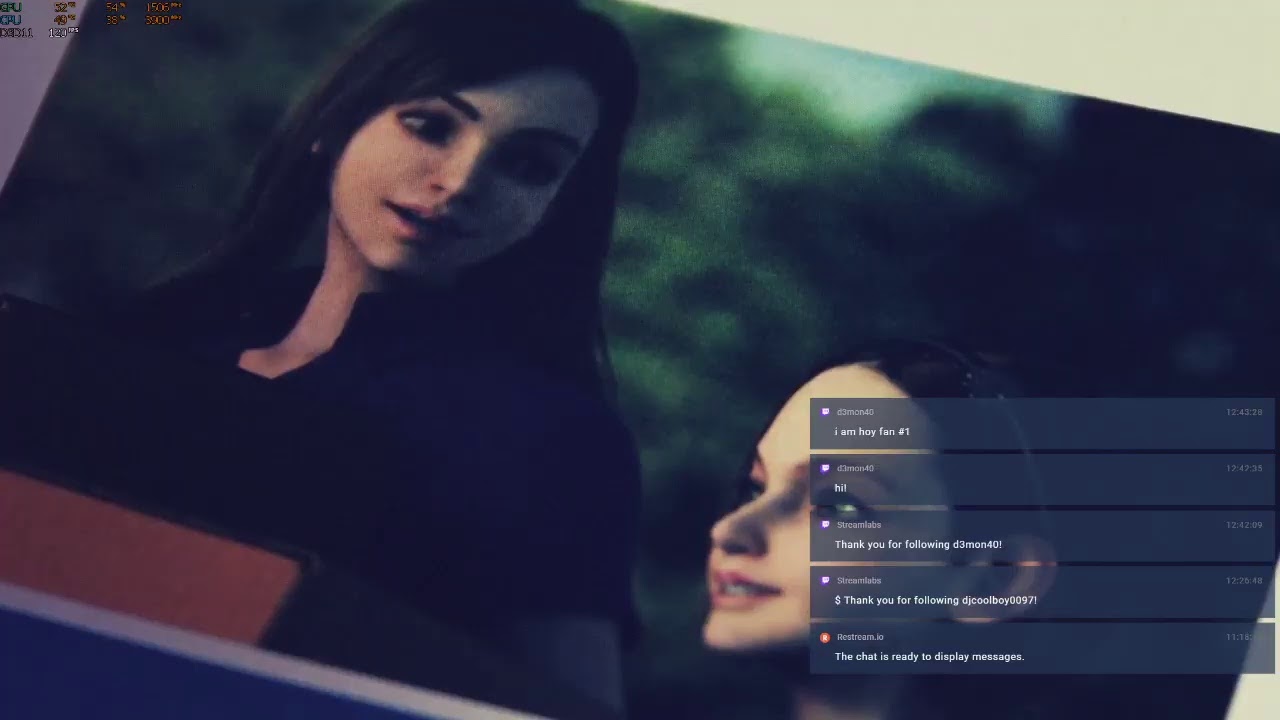
Task: Click the timestamp 12:42:09
Action: (1244, 524)
